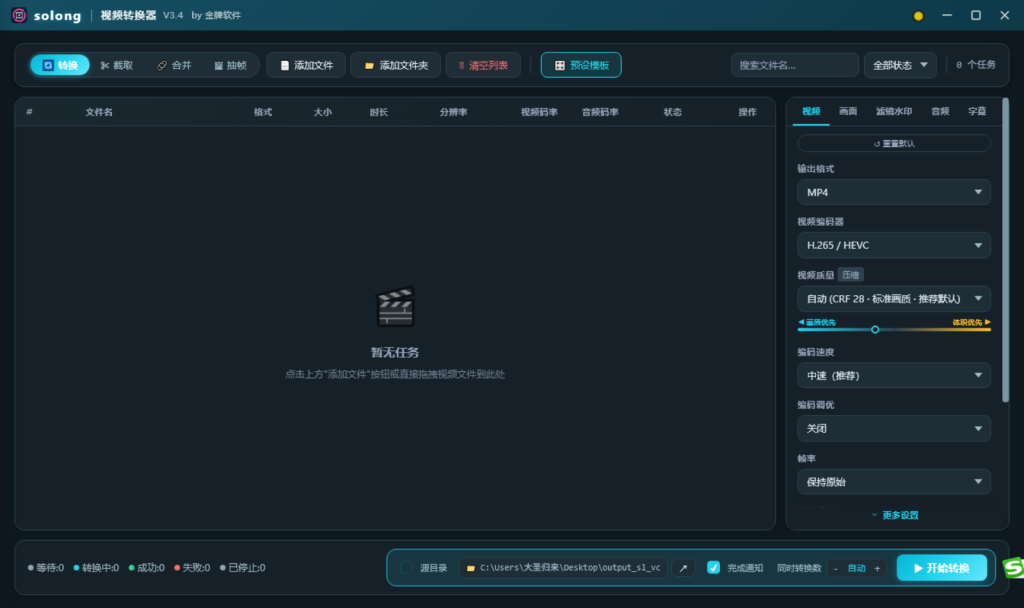Click 体积优先 slider label
The image size is (1024, 608).
972,322
